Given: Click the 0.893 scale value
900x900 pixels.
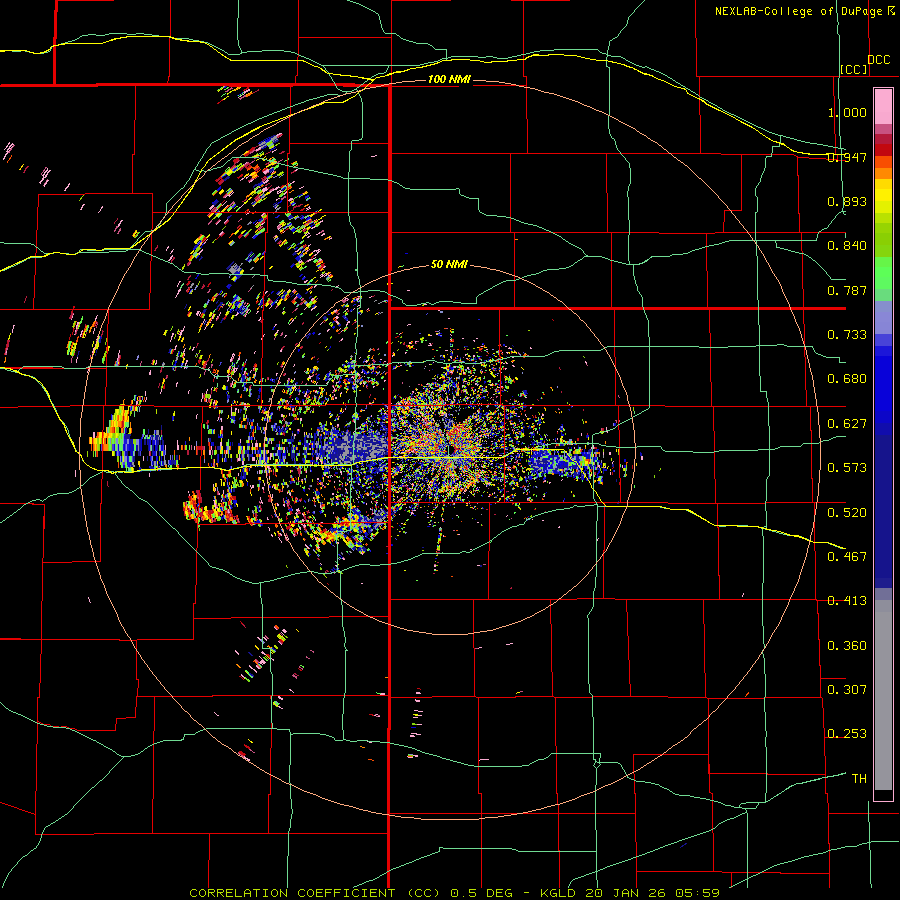Looking at the screenshot, I should (847, 201).
